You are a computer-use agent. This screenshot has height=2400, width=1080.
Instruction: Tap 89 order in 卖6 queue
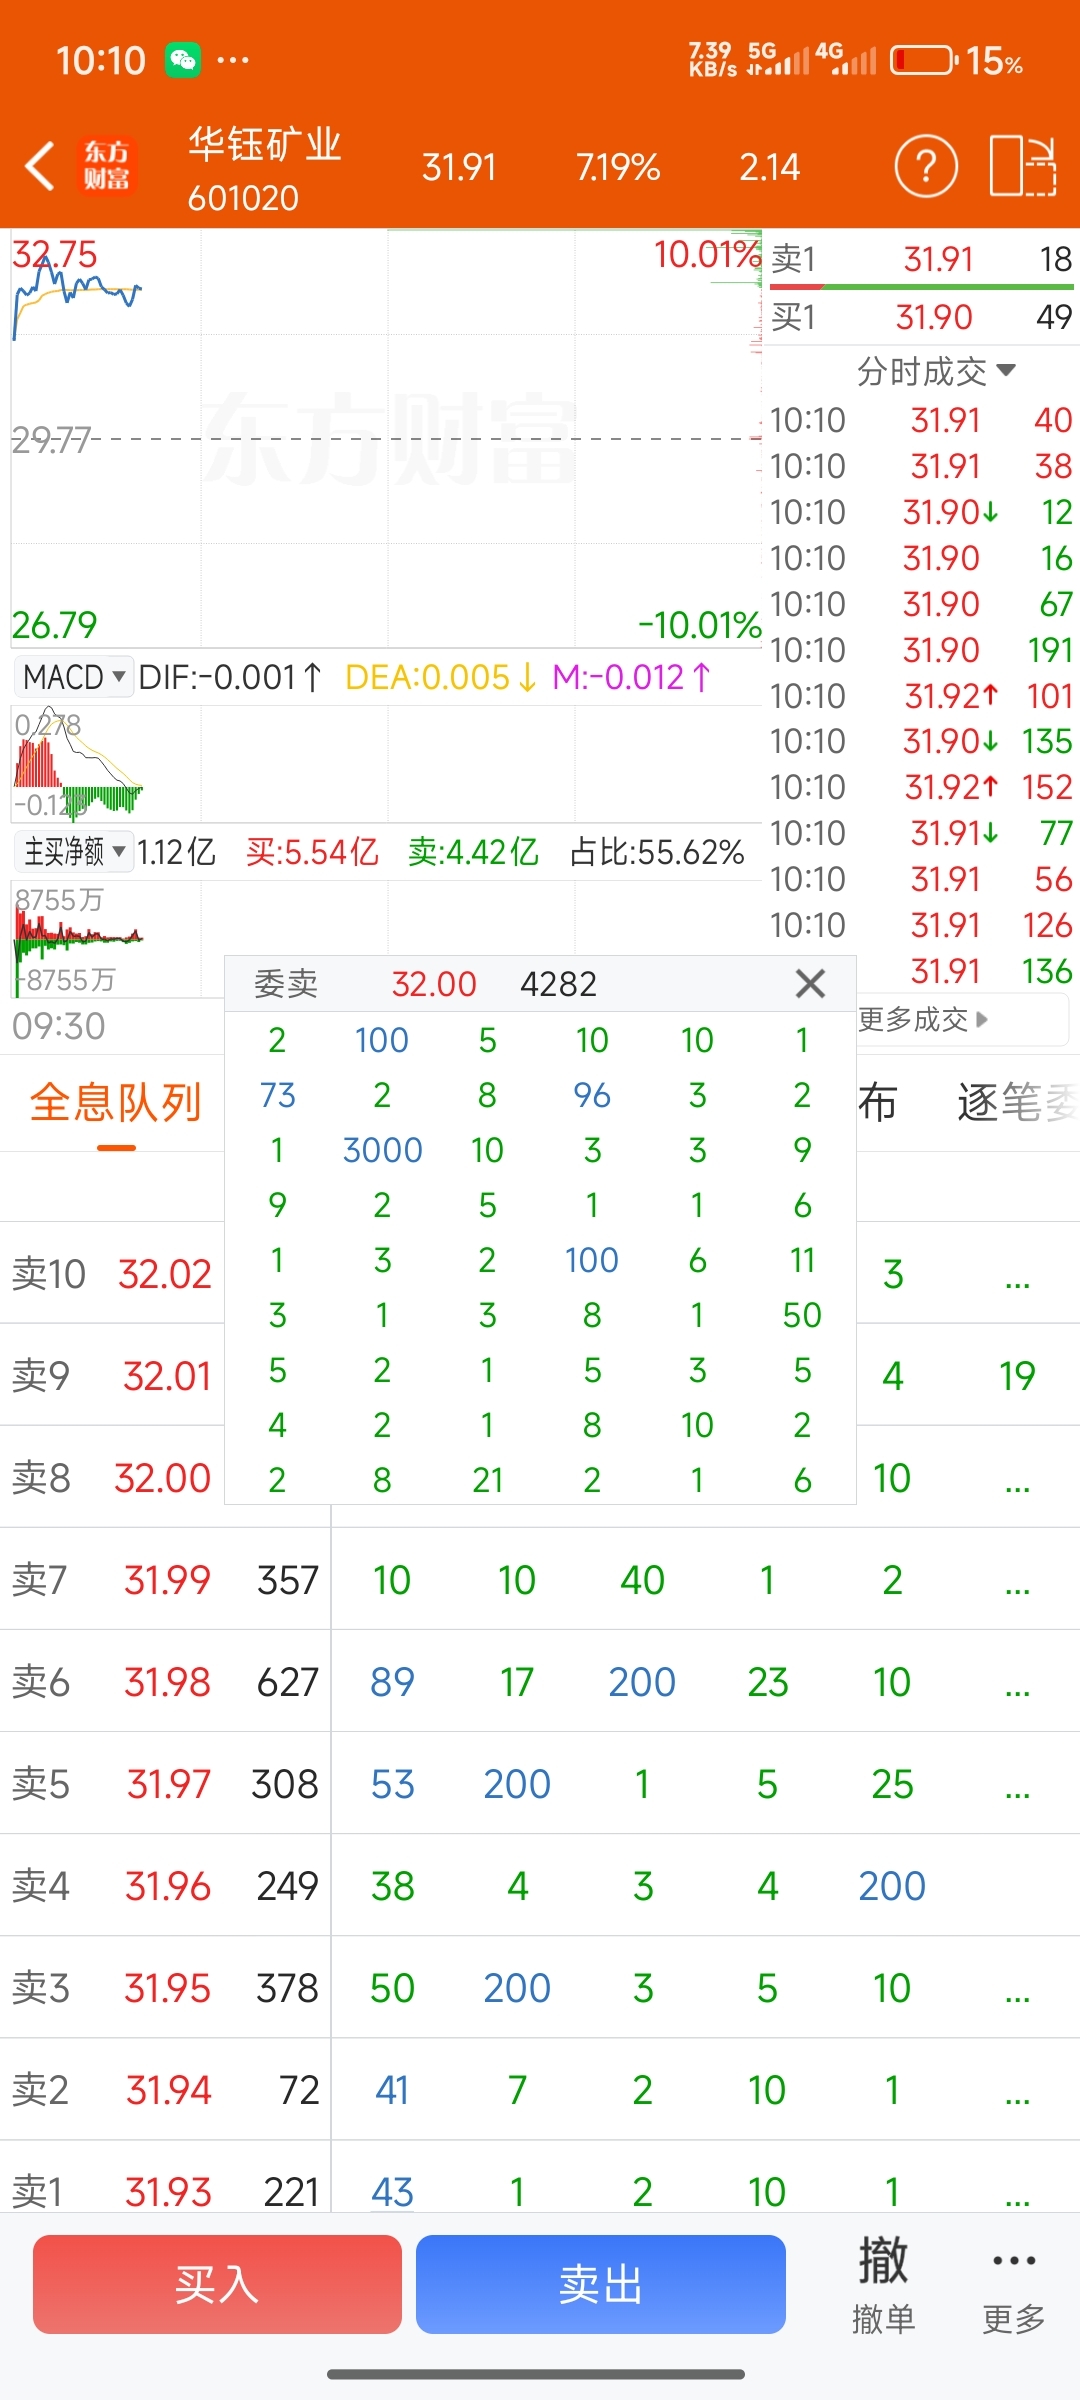point(392,1682)
